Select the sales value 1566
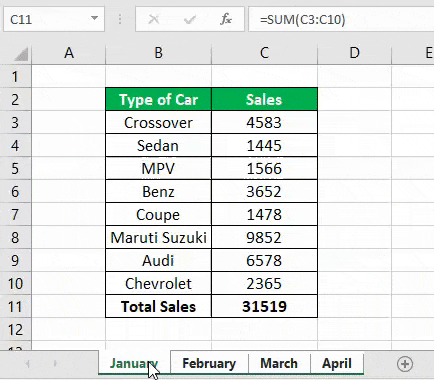 [x=264, y=168]
